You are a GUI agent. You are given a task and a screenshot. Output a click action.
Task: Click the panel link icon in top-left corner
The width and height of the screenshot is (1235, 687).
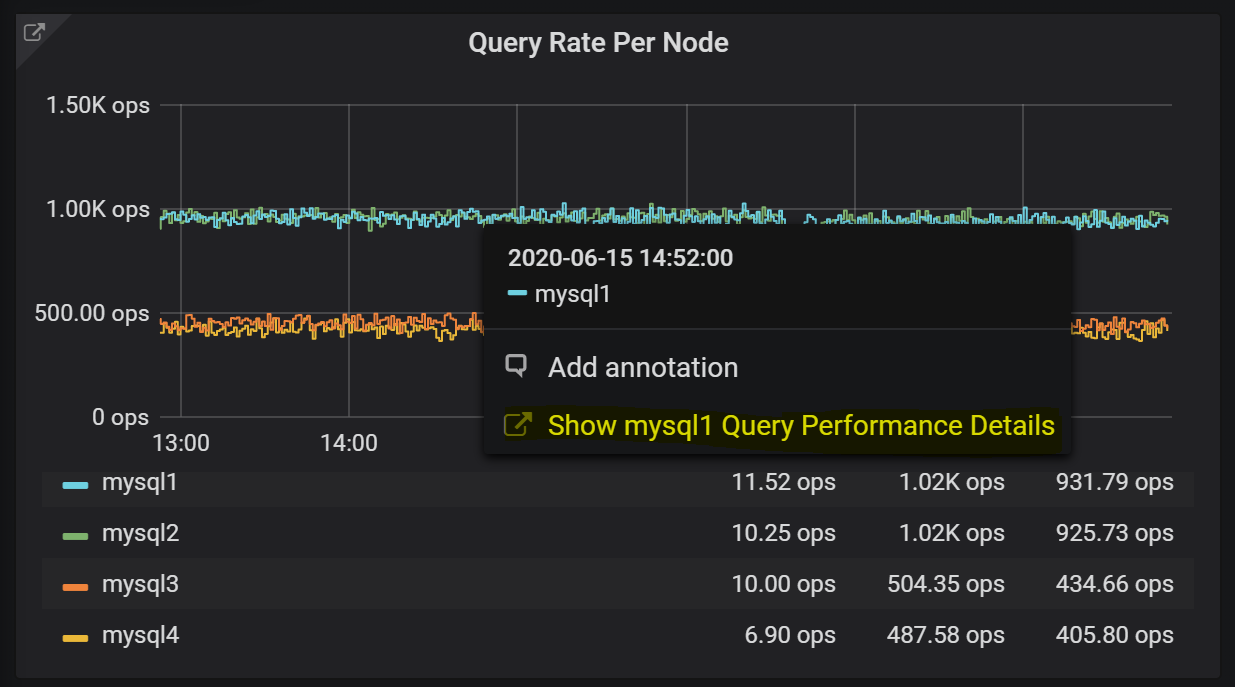(x=33, y=32)
